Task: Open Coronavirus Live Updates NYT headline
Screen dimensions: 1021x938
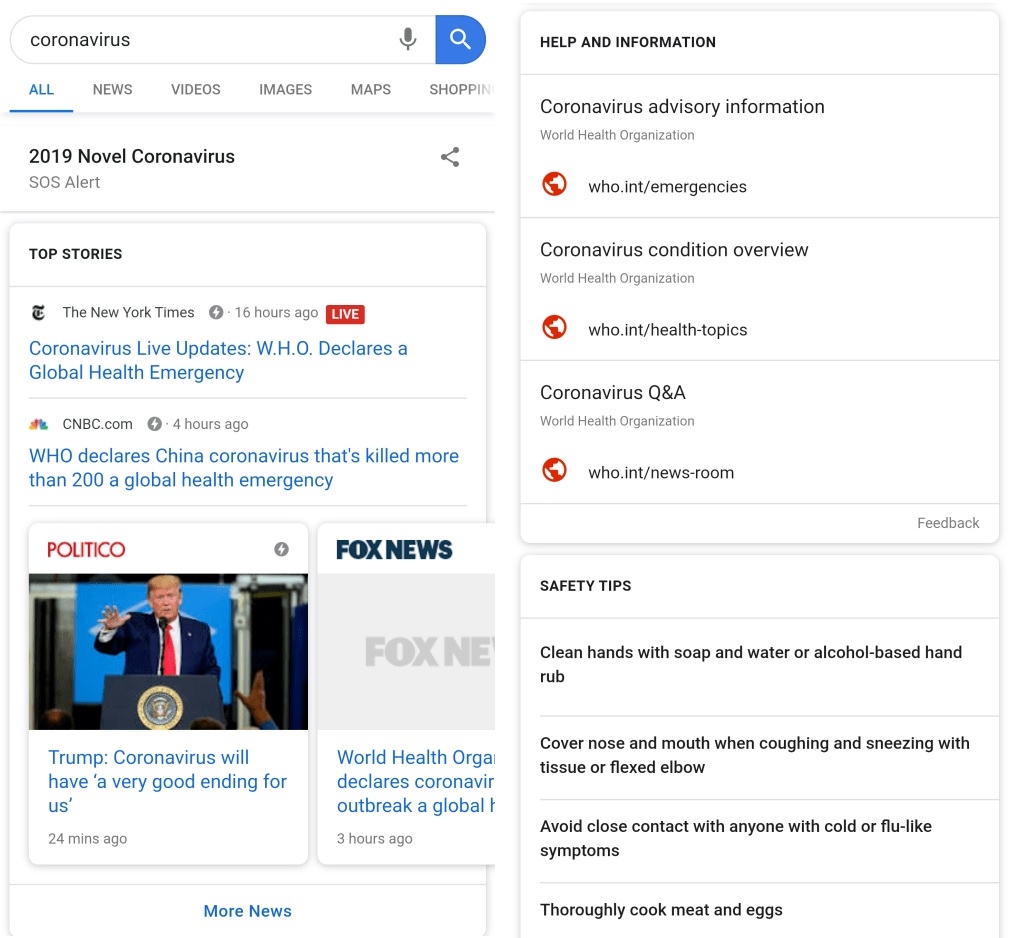Action: 218,360
